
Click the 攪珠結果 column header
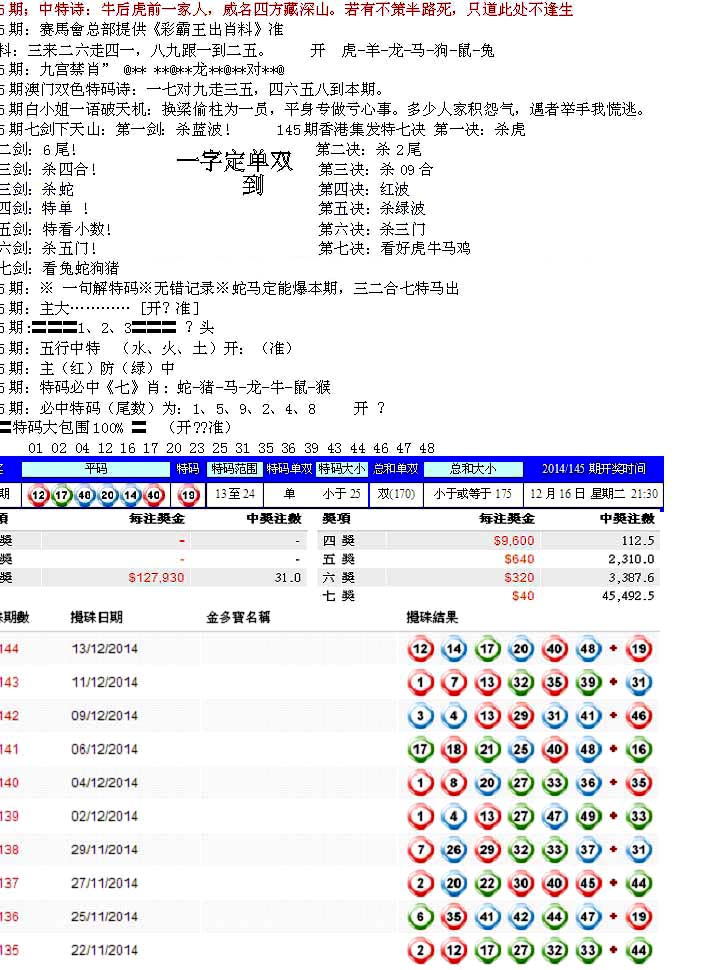point(432,617)
